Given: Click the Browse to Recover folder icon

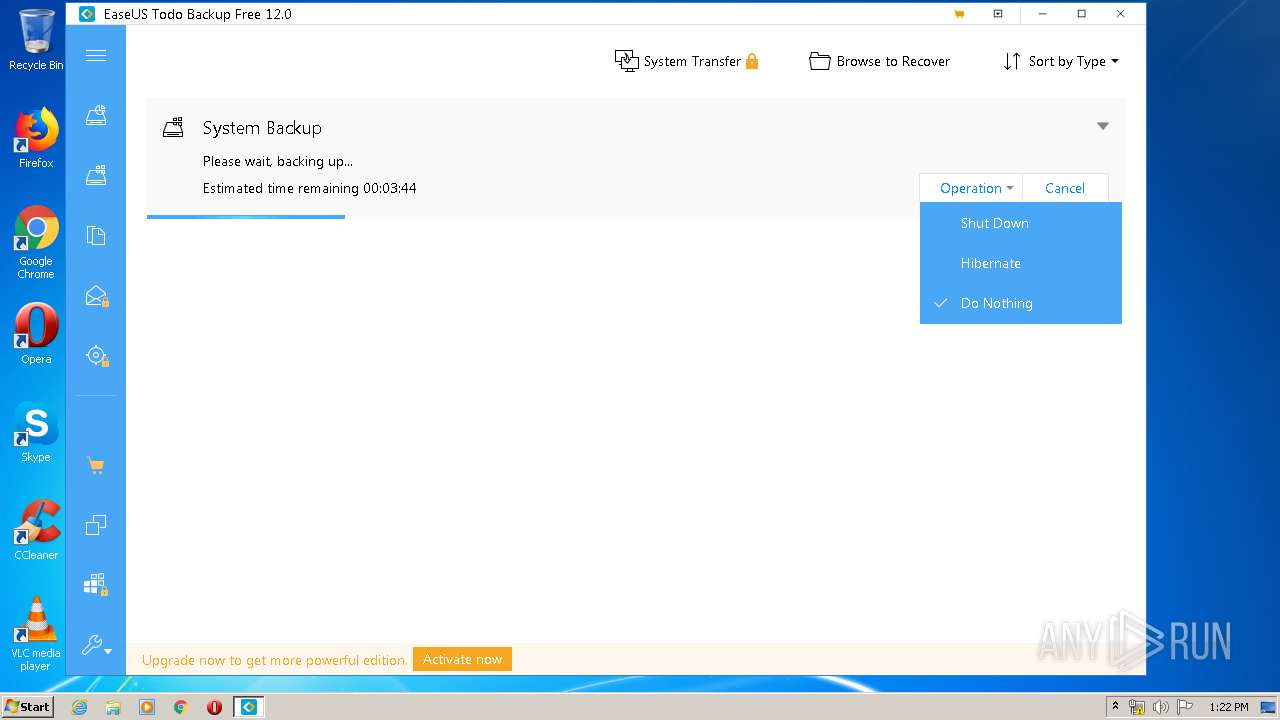Looking at the screenshot, I should (x=820, y=61).
